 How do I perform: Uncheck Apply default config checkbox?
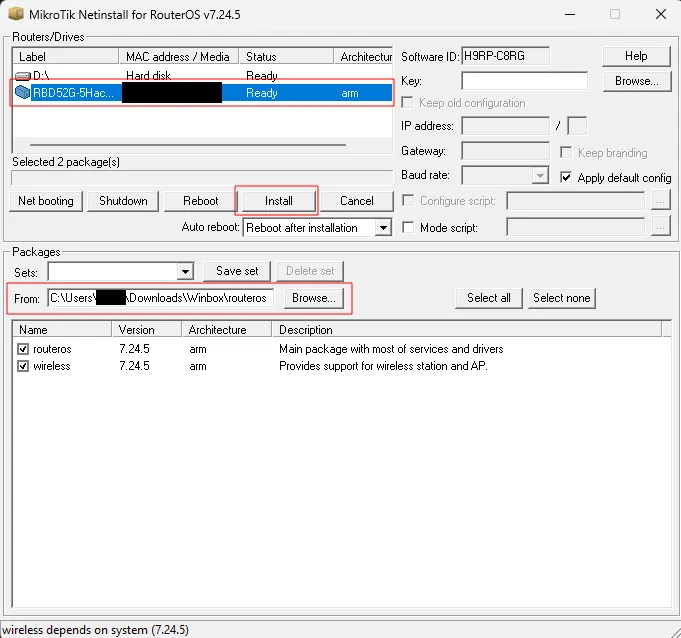coord(566,177)
